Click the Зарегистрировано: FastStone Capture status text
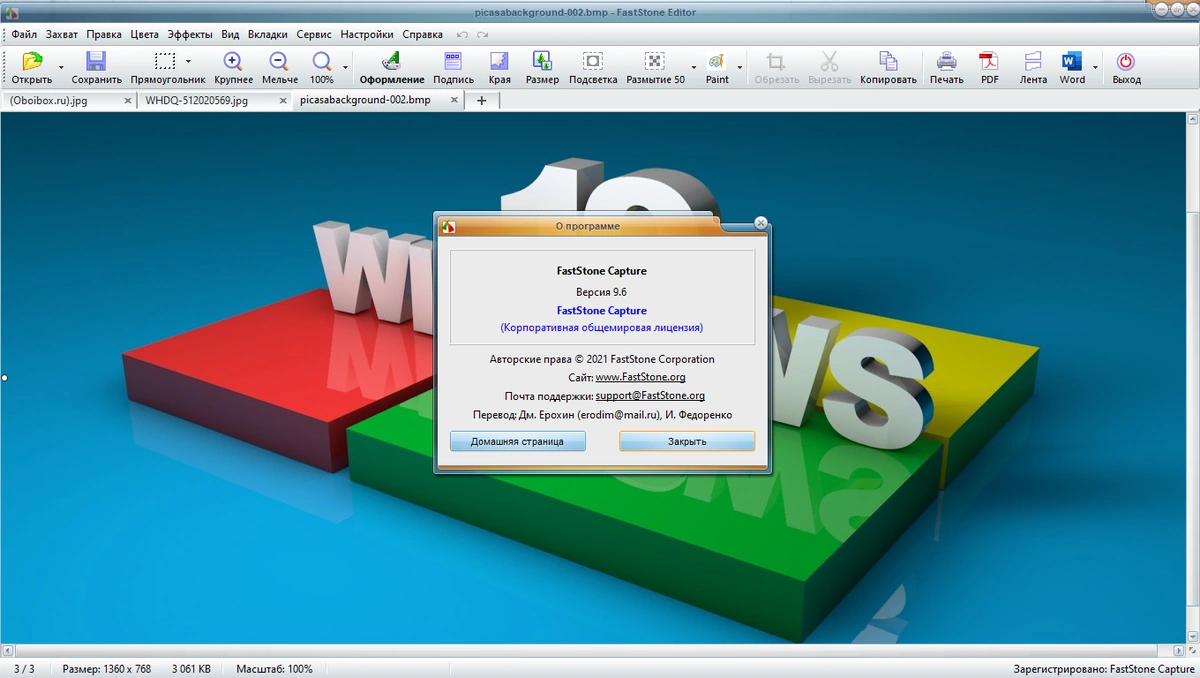This screenshot has width=1200, height=678. [x=1104, y=669]
